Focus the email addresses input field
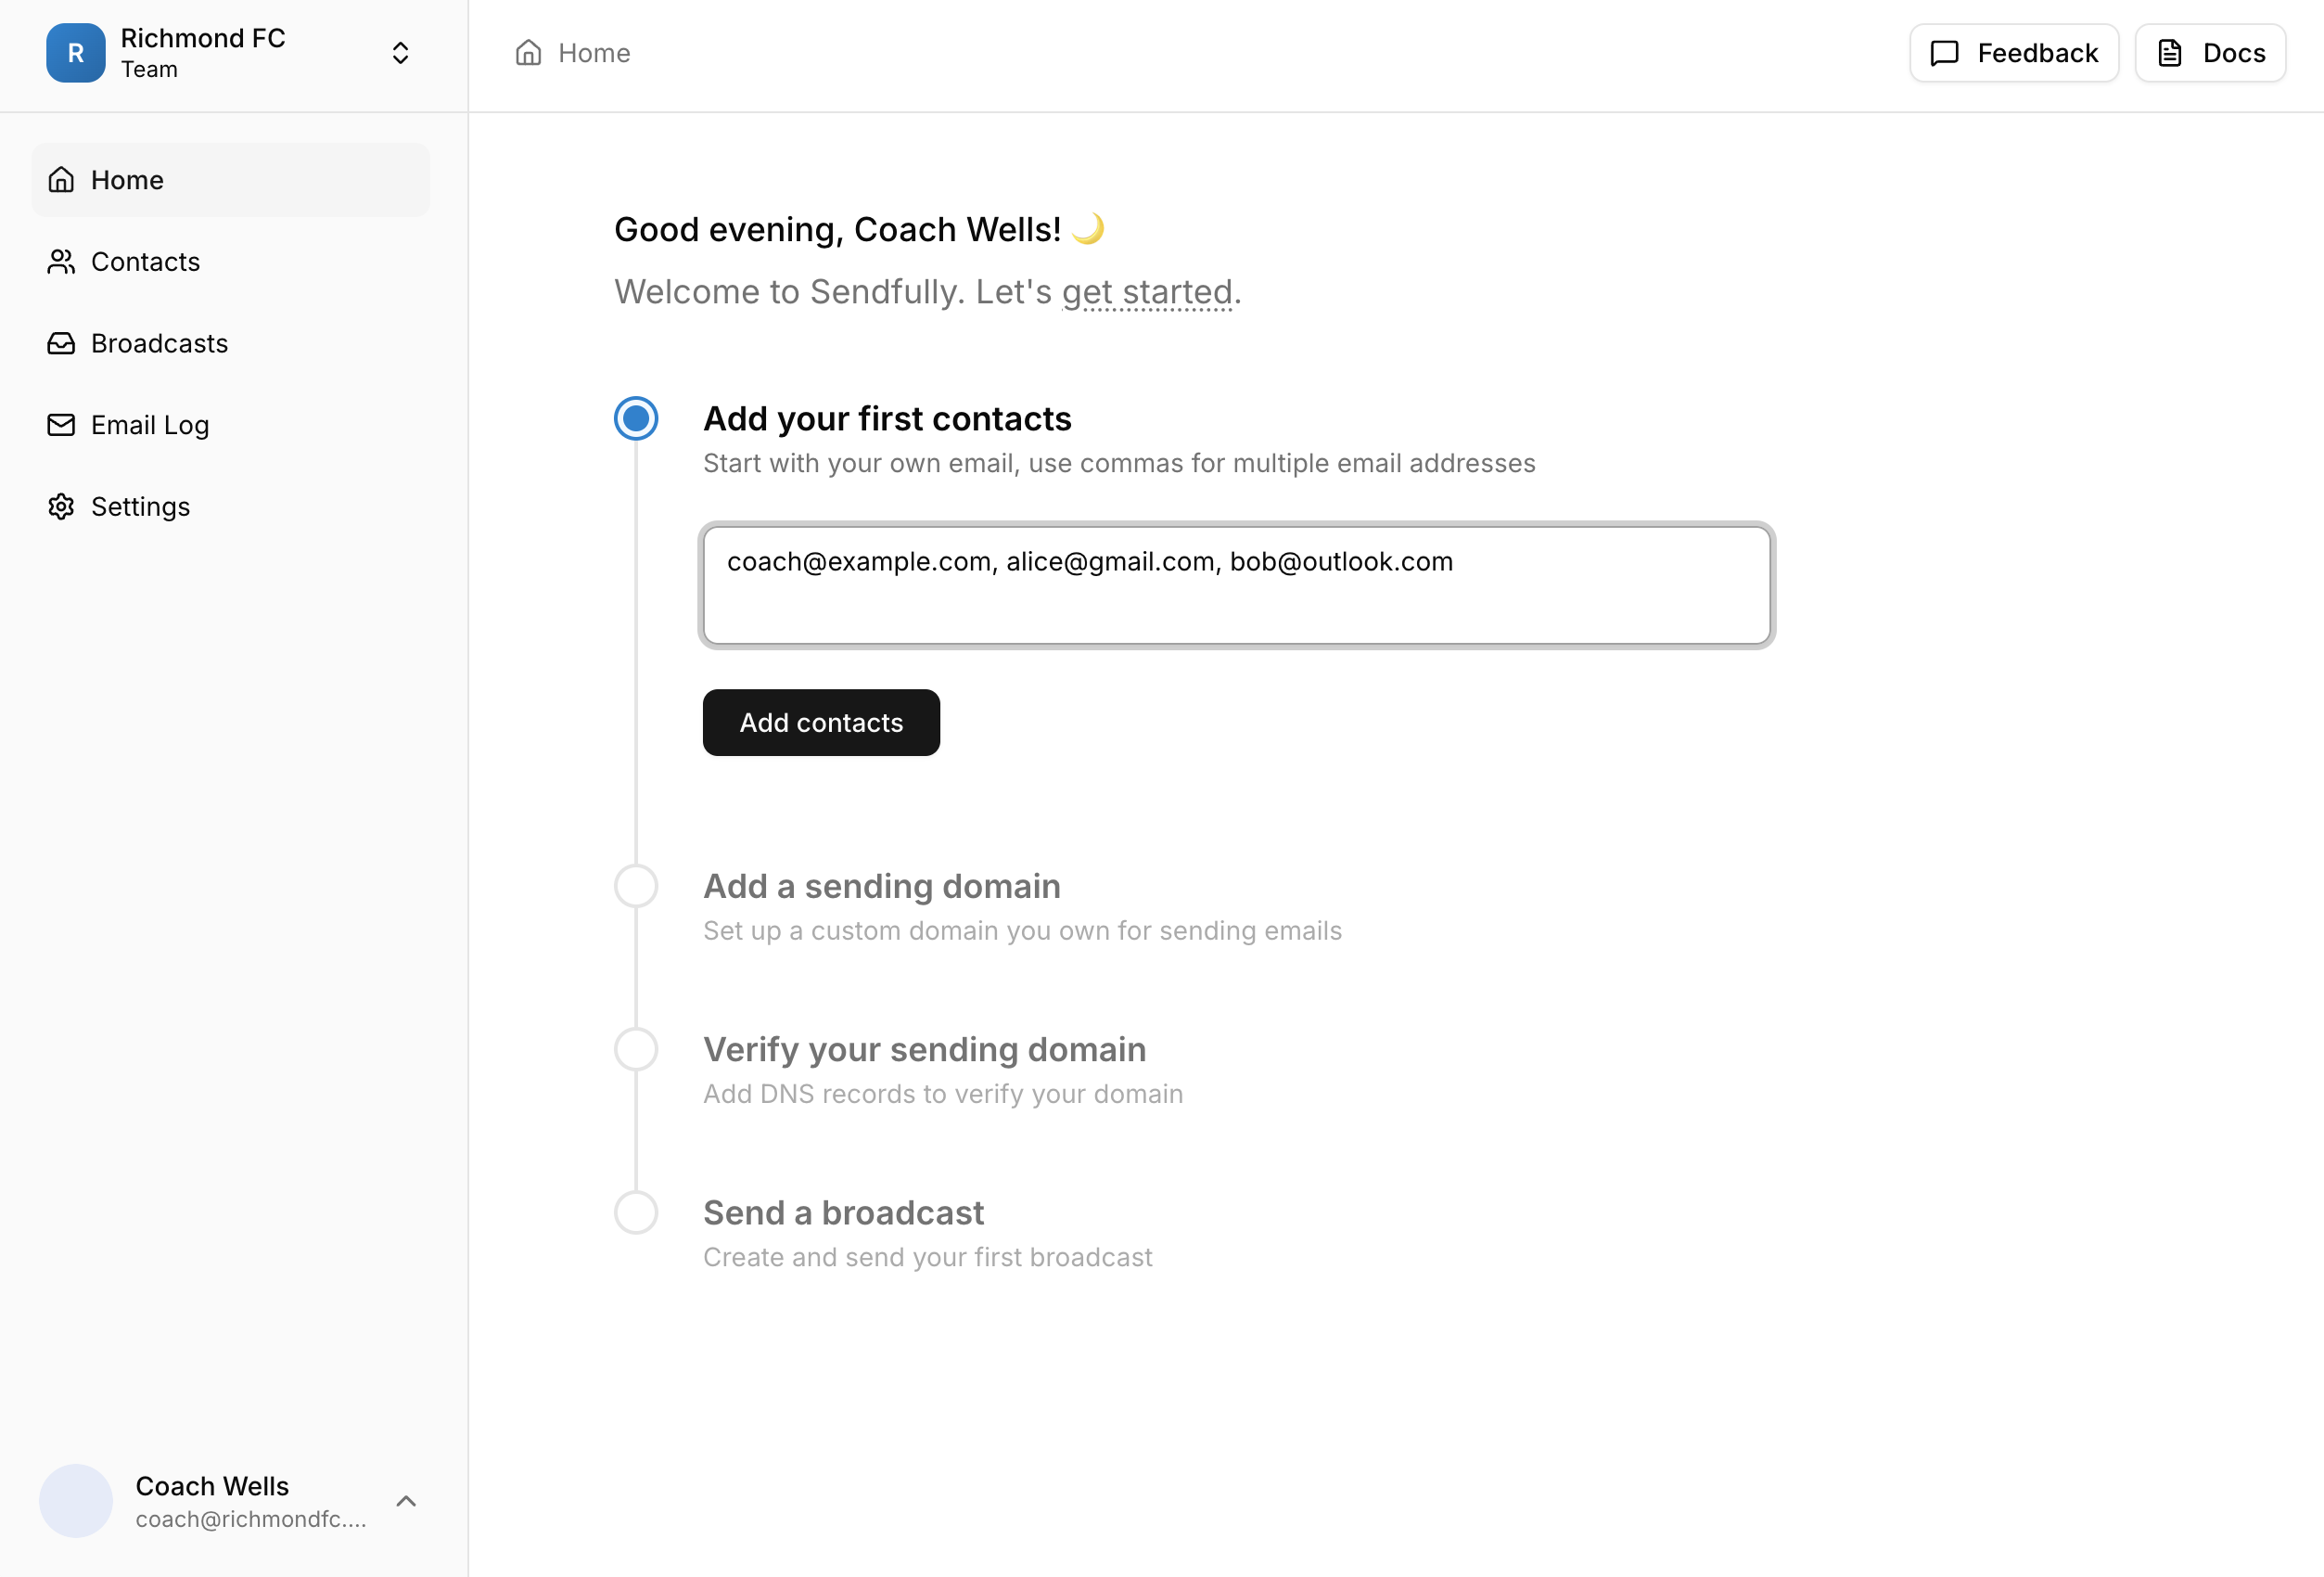2324x1577 pixels. (1237, 585)
